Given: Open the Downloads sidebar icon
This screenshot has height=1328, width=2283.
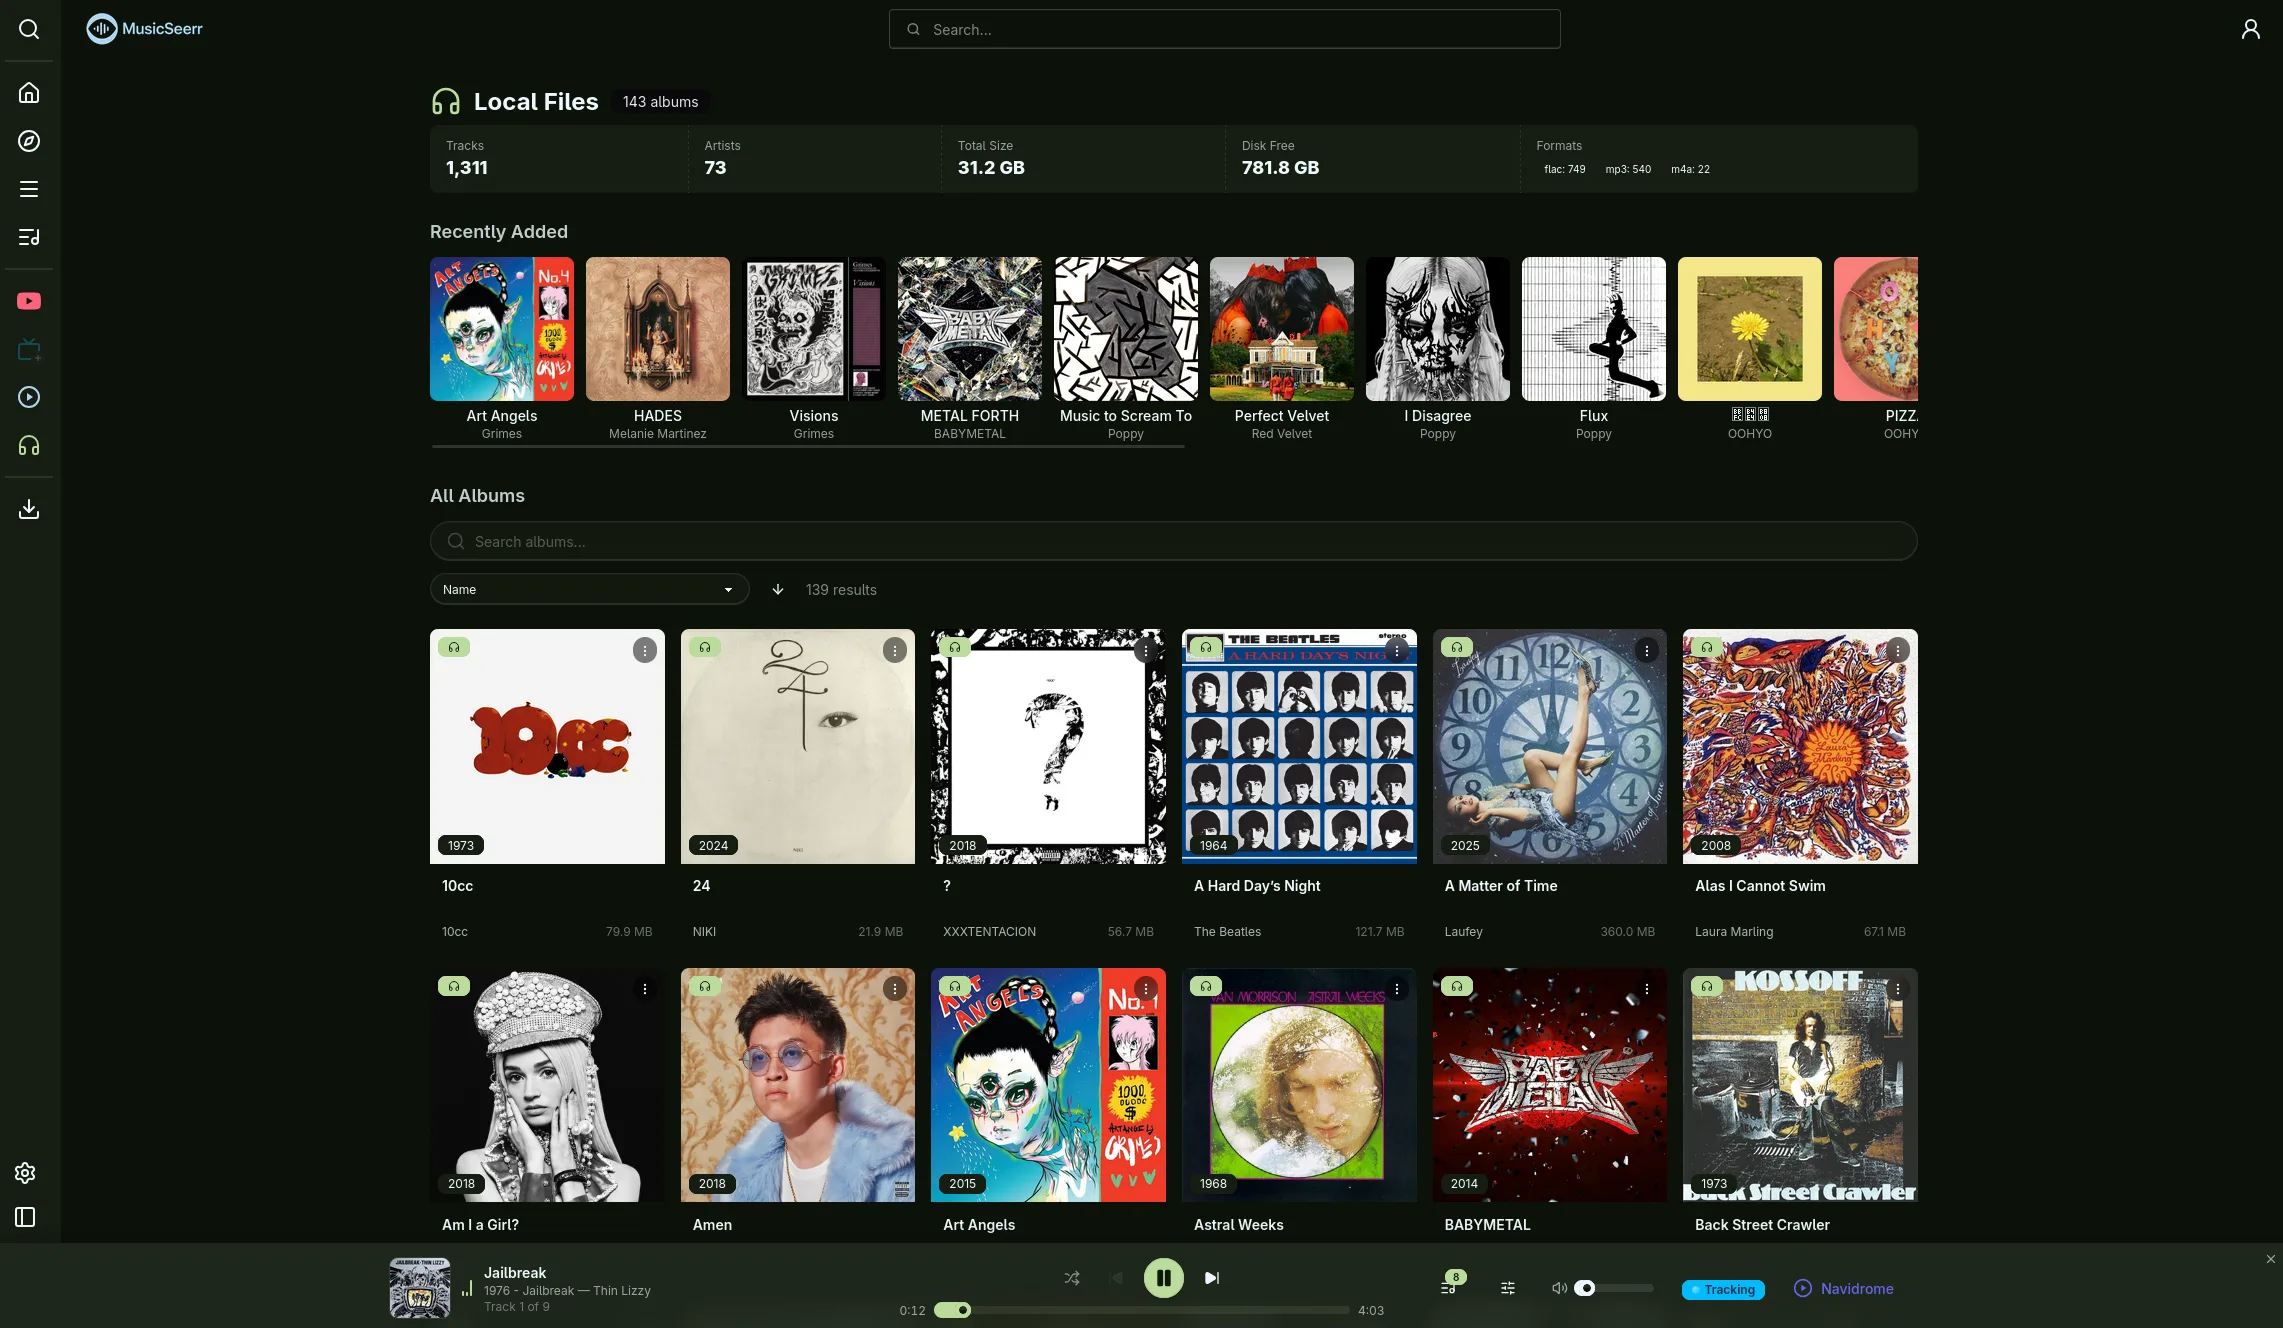Looking at the screenshot, I should click(x=29, y=509).
